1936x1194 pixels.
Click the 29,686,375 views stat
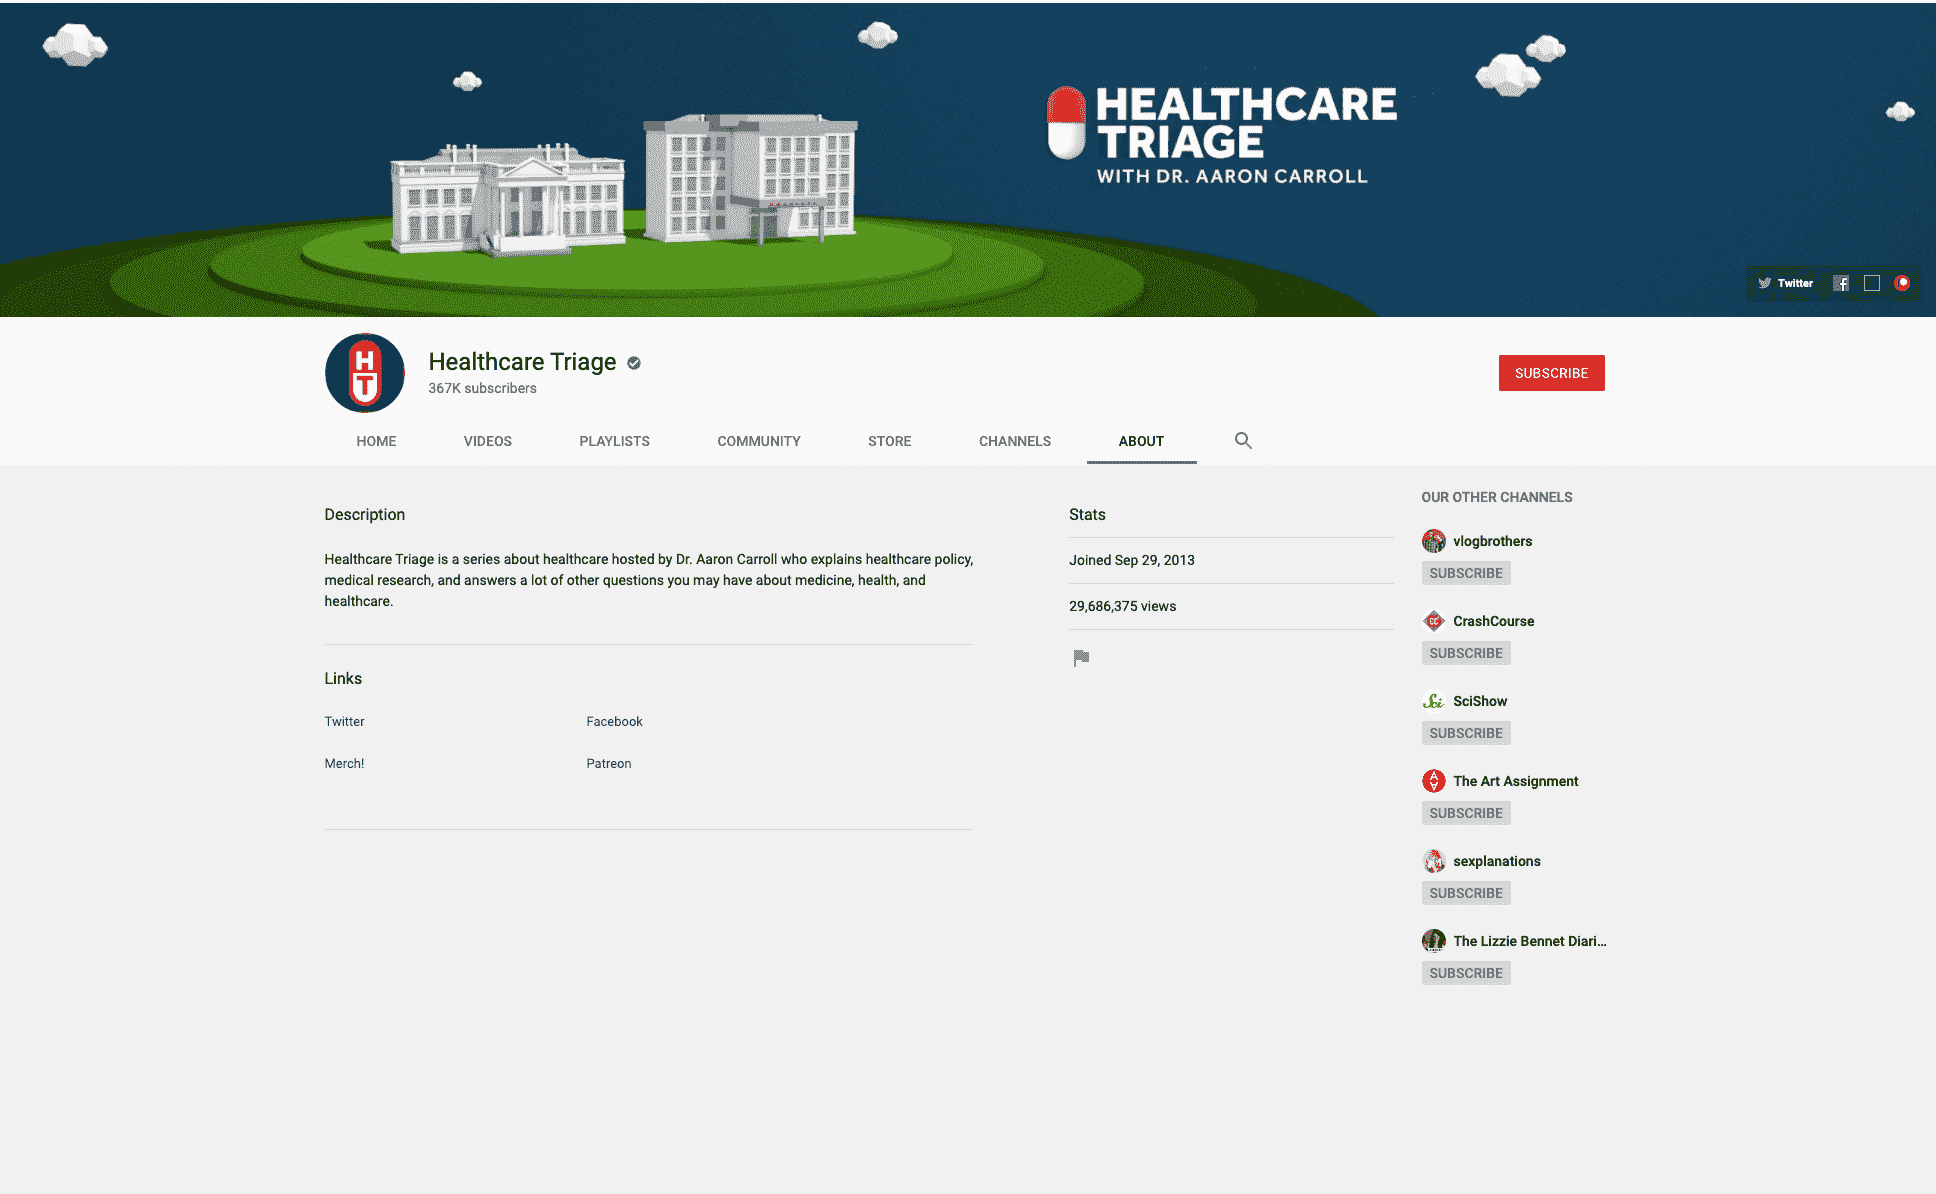point(1122,606)
